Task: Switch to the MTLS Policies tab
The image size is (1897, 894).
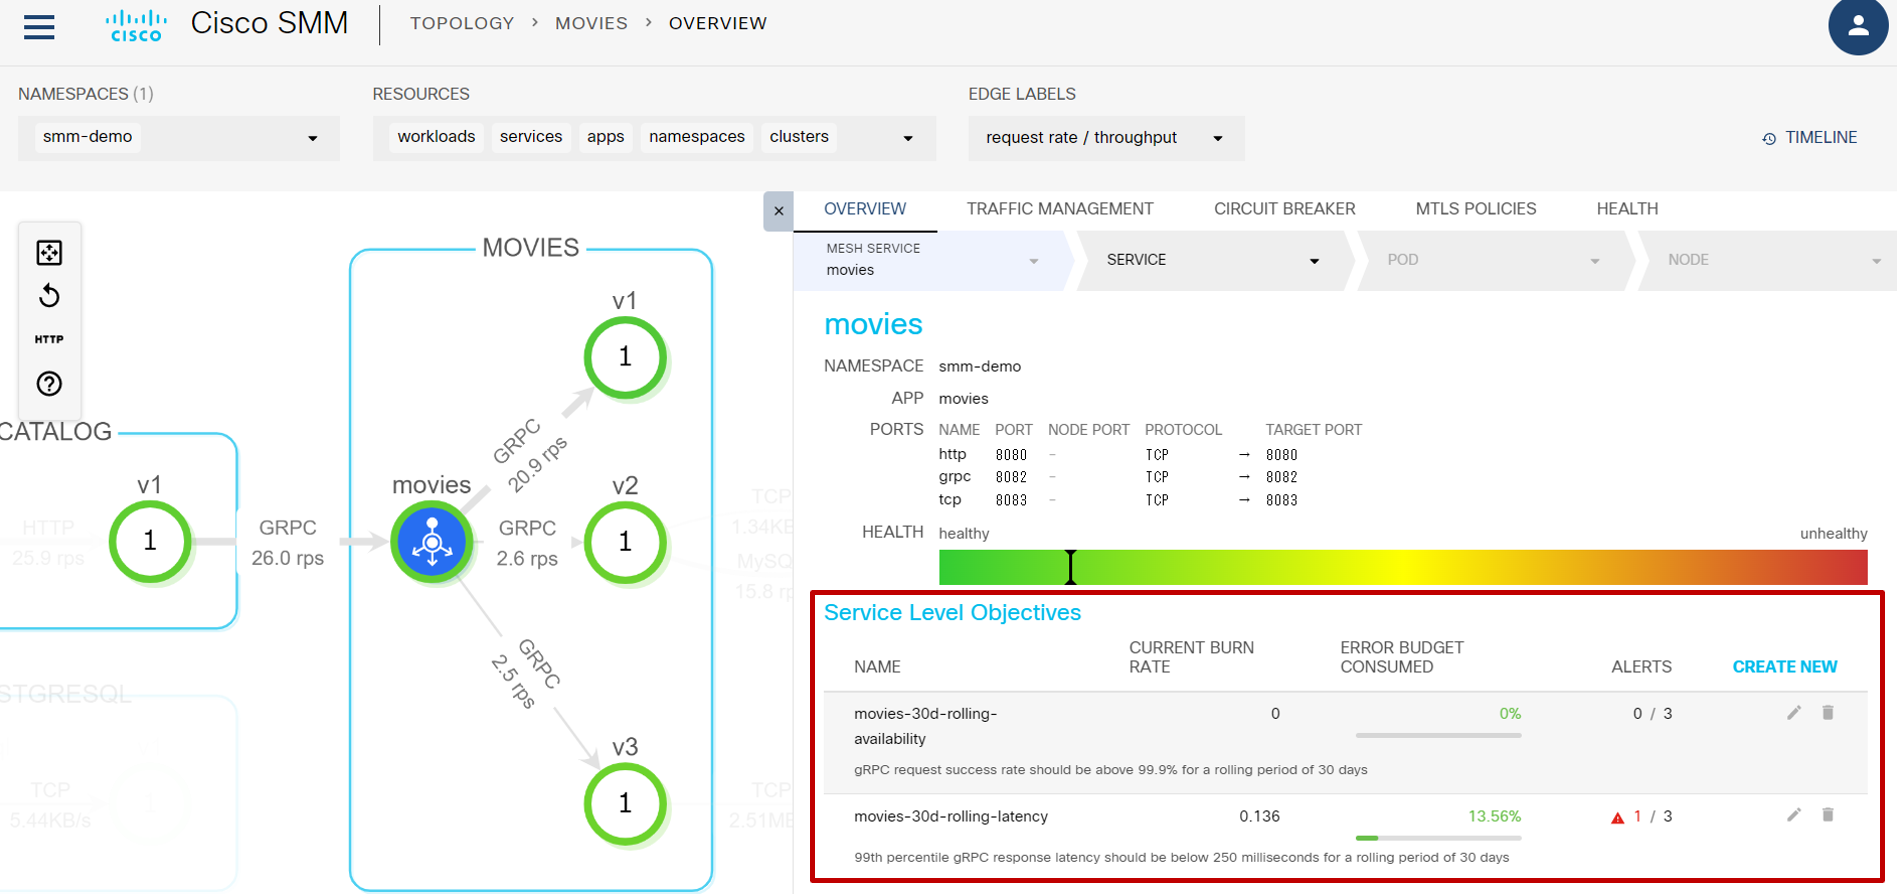Action: (1475, 209)
